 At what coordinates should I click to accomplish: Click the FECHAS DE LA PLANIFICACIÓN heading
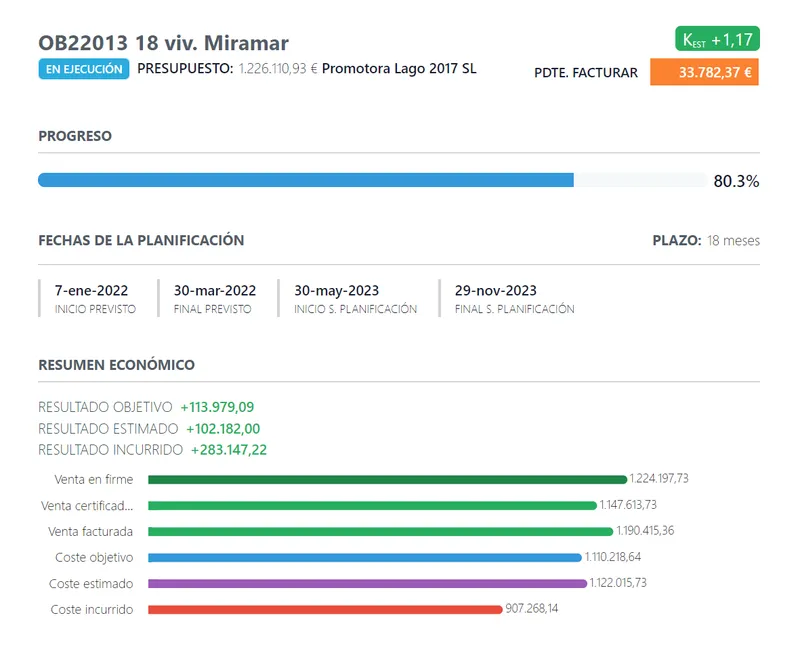[x=141, y=240]
